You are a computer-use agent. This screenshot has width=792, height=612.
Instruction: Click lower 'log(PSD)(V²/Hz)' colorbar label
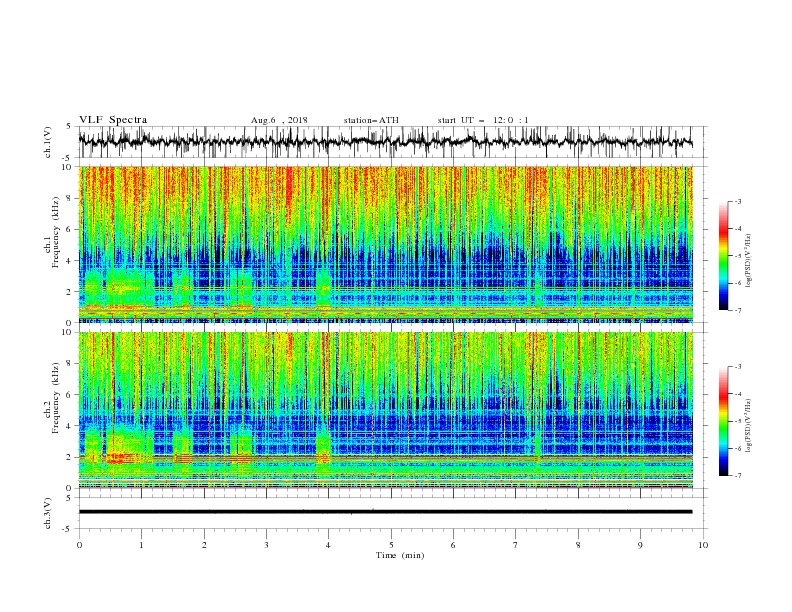[x=748, y=425]
